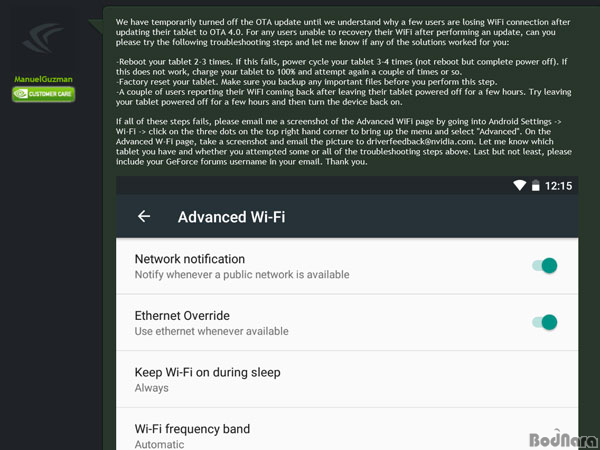Click the Advanced Wi-Fi page title
Image resolution: width=600 pixels, height=450 pixels.
pyautogui.click(x=232, y=217)
